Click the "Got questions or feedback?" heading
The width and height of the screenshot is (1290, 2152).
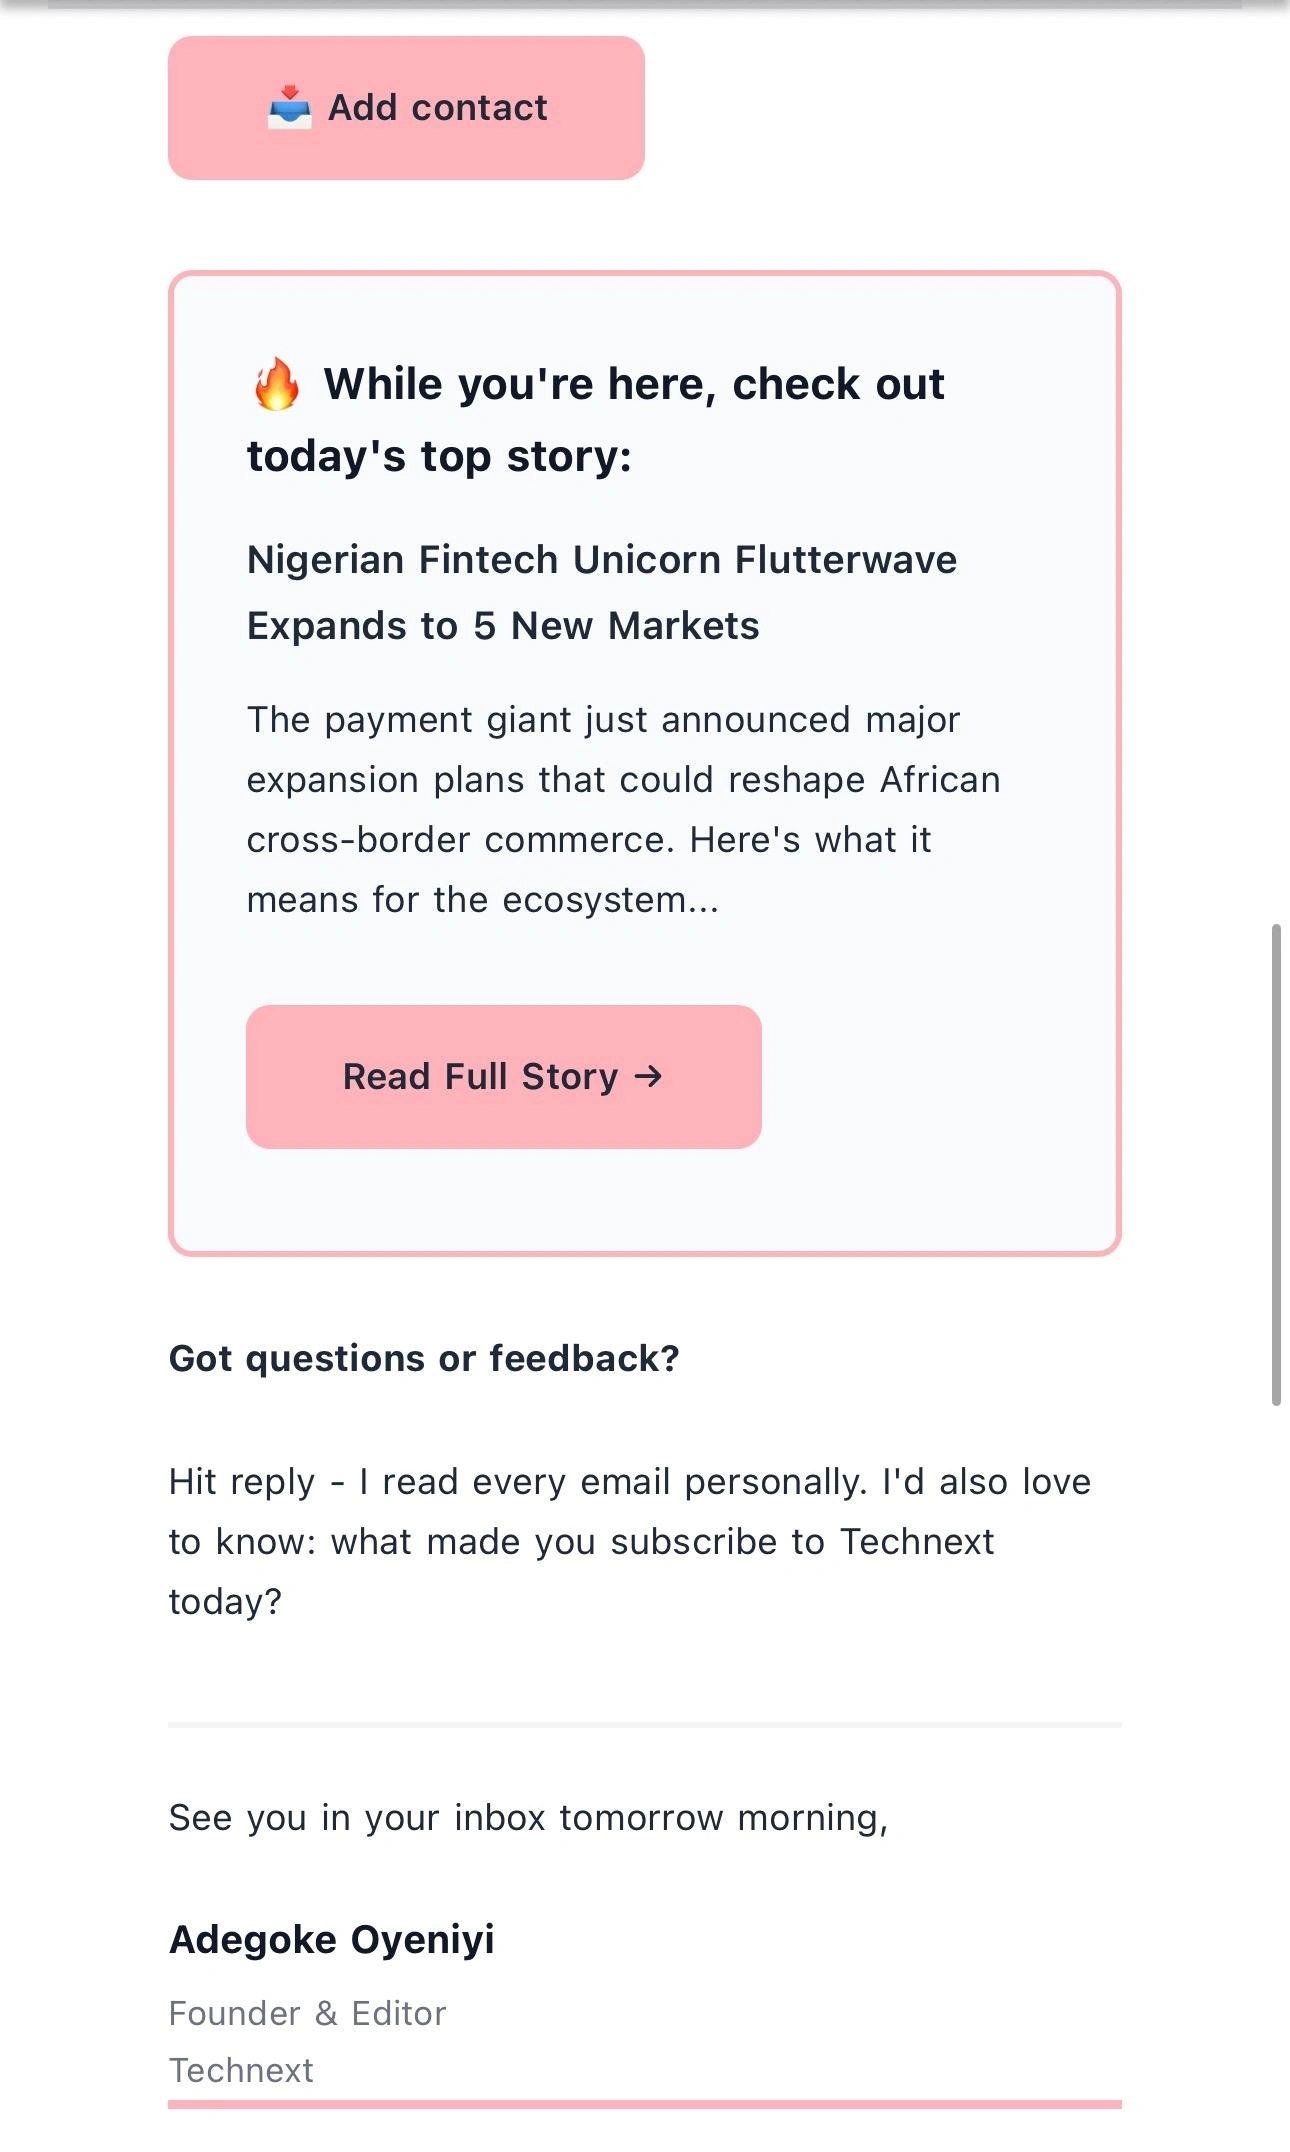click(x=424, y=1358)
